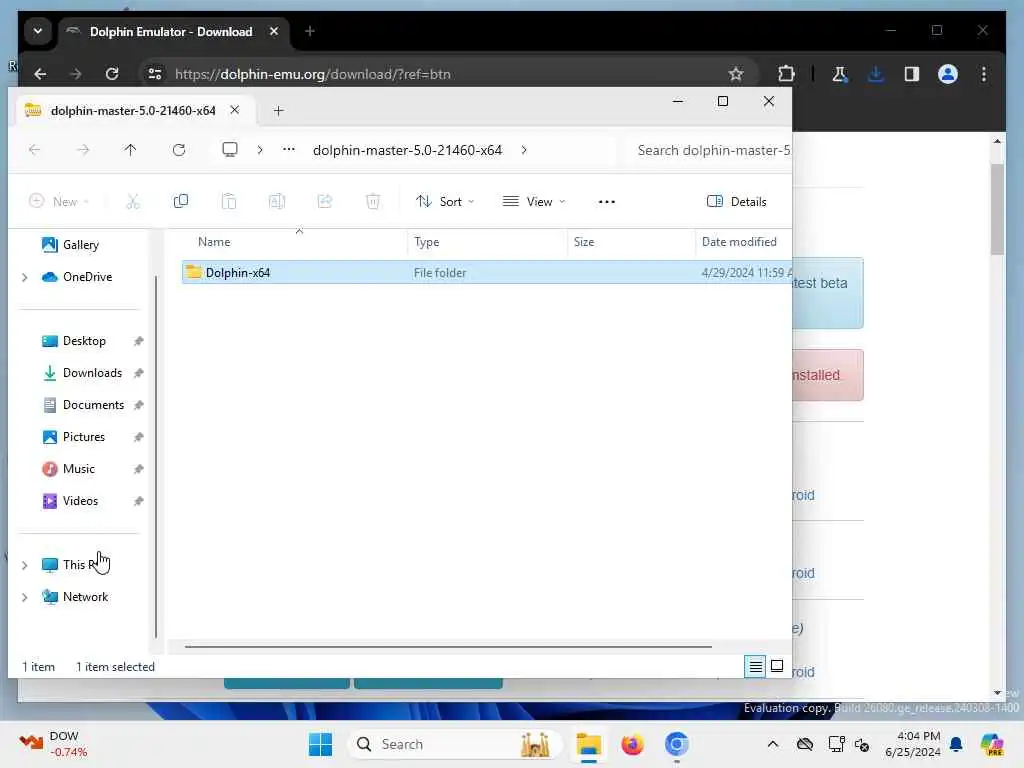Open the View dropdown

pos(534,202)
